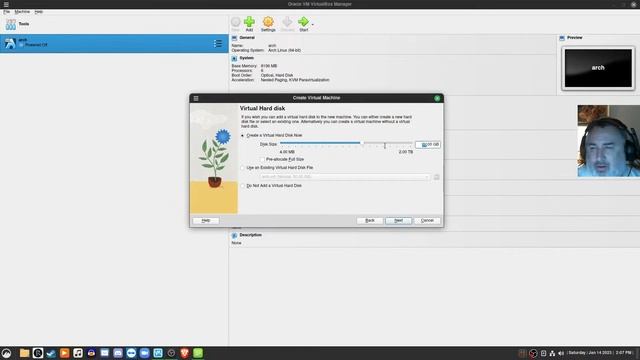Click the System section icon
The height and width of the screenshot is (360, 640).
click(234, 58)
